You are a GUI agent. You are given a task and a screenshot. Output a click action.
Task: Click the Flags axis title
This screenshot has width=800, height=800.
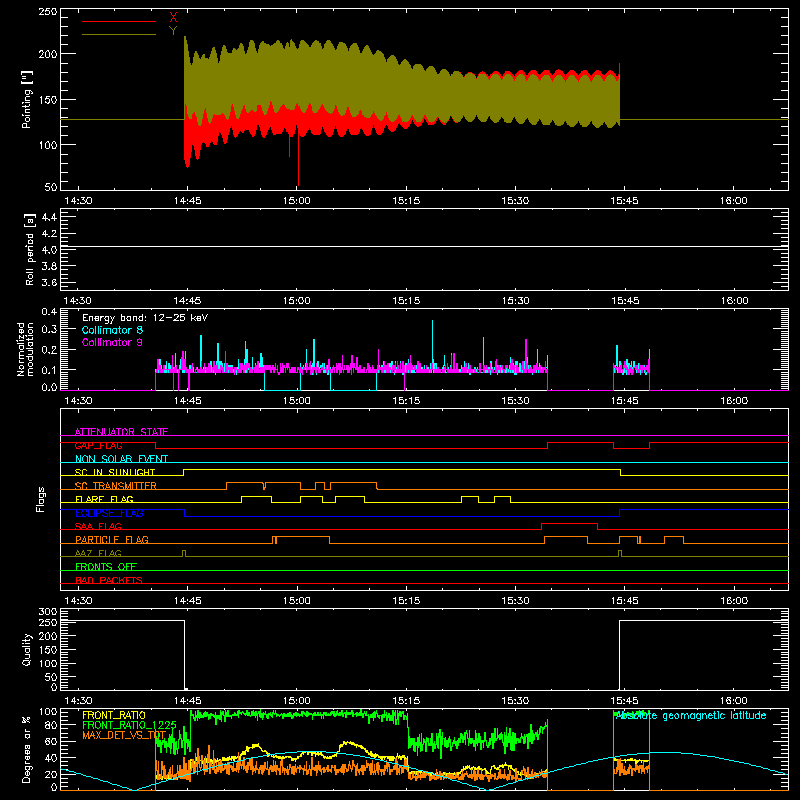pyautogui.click(x=40, y=499)
